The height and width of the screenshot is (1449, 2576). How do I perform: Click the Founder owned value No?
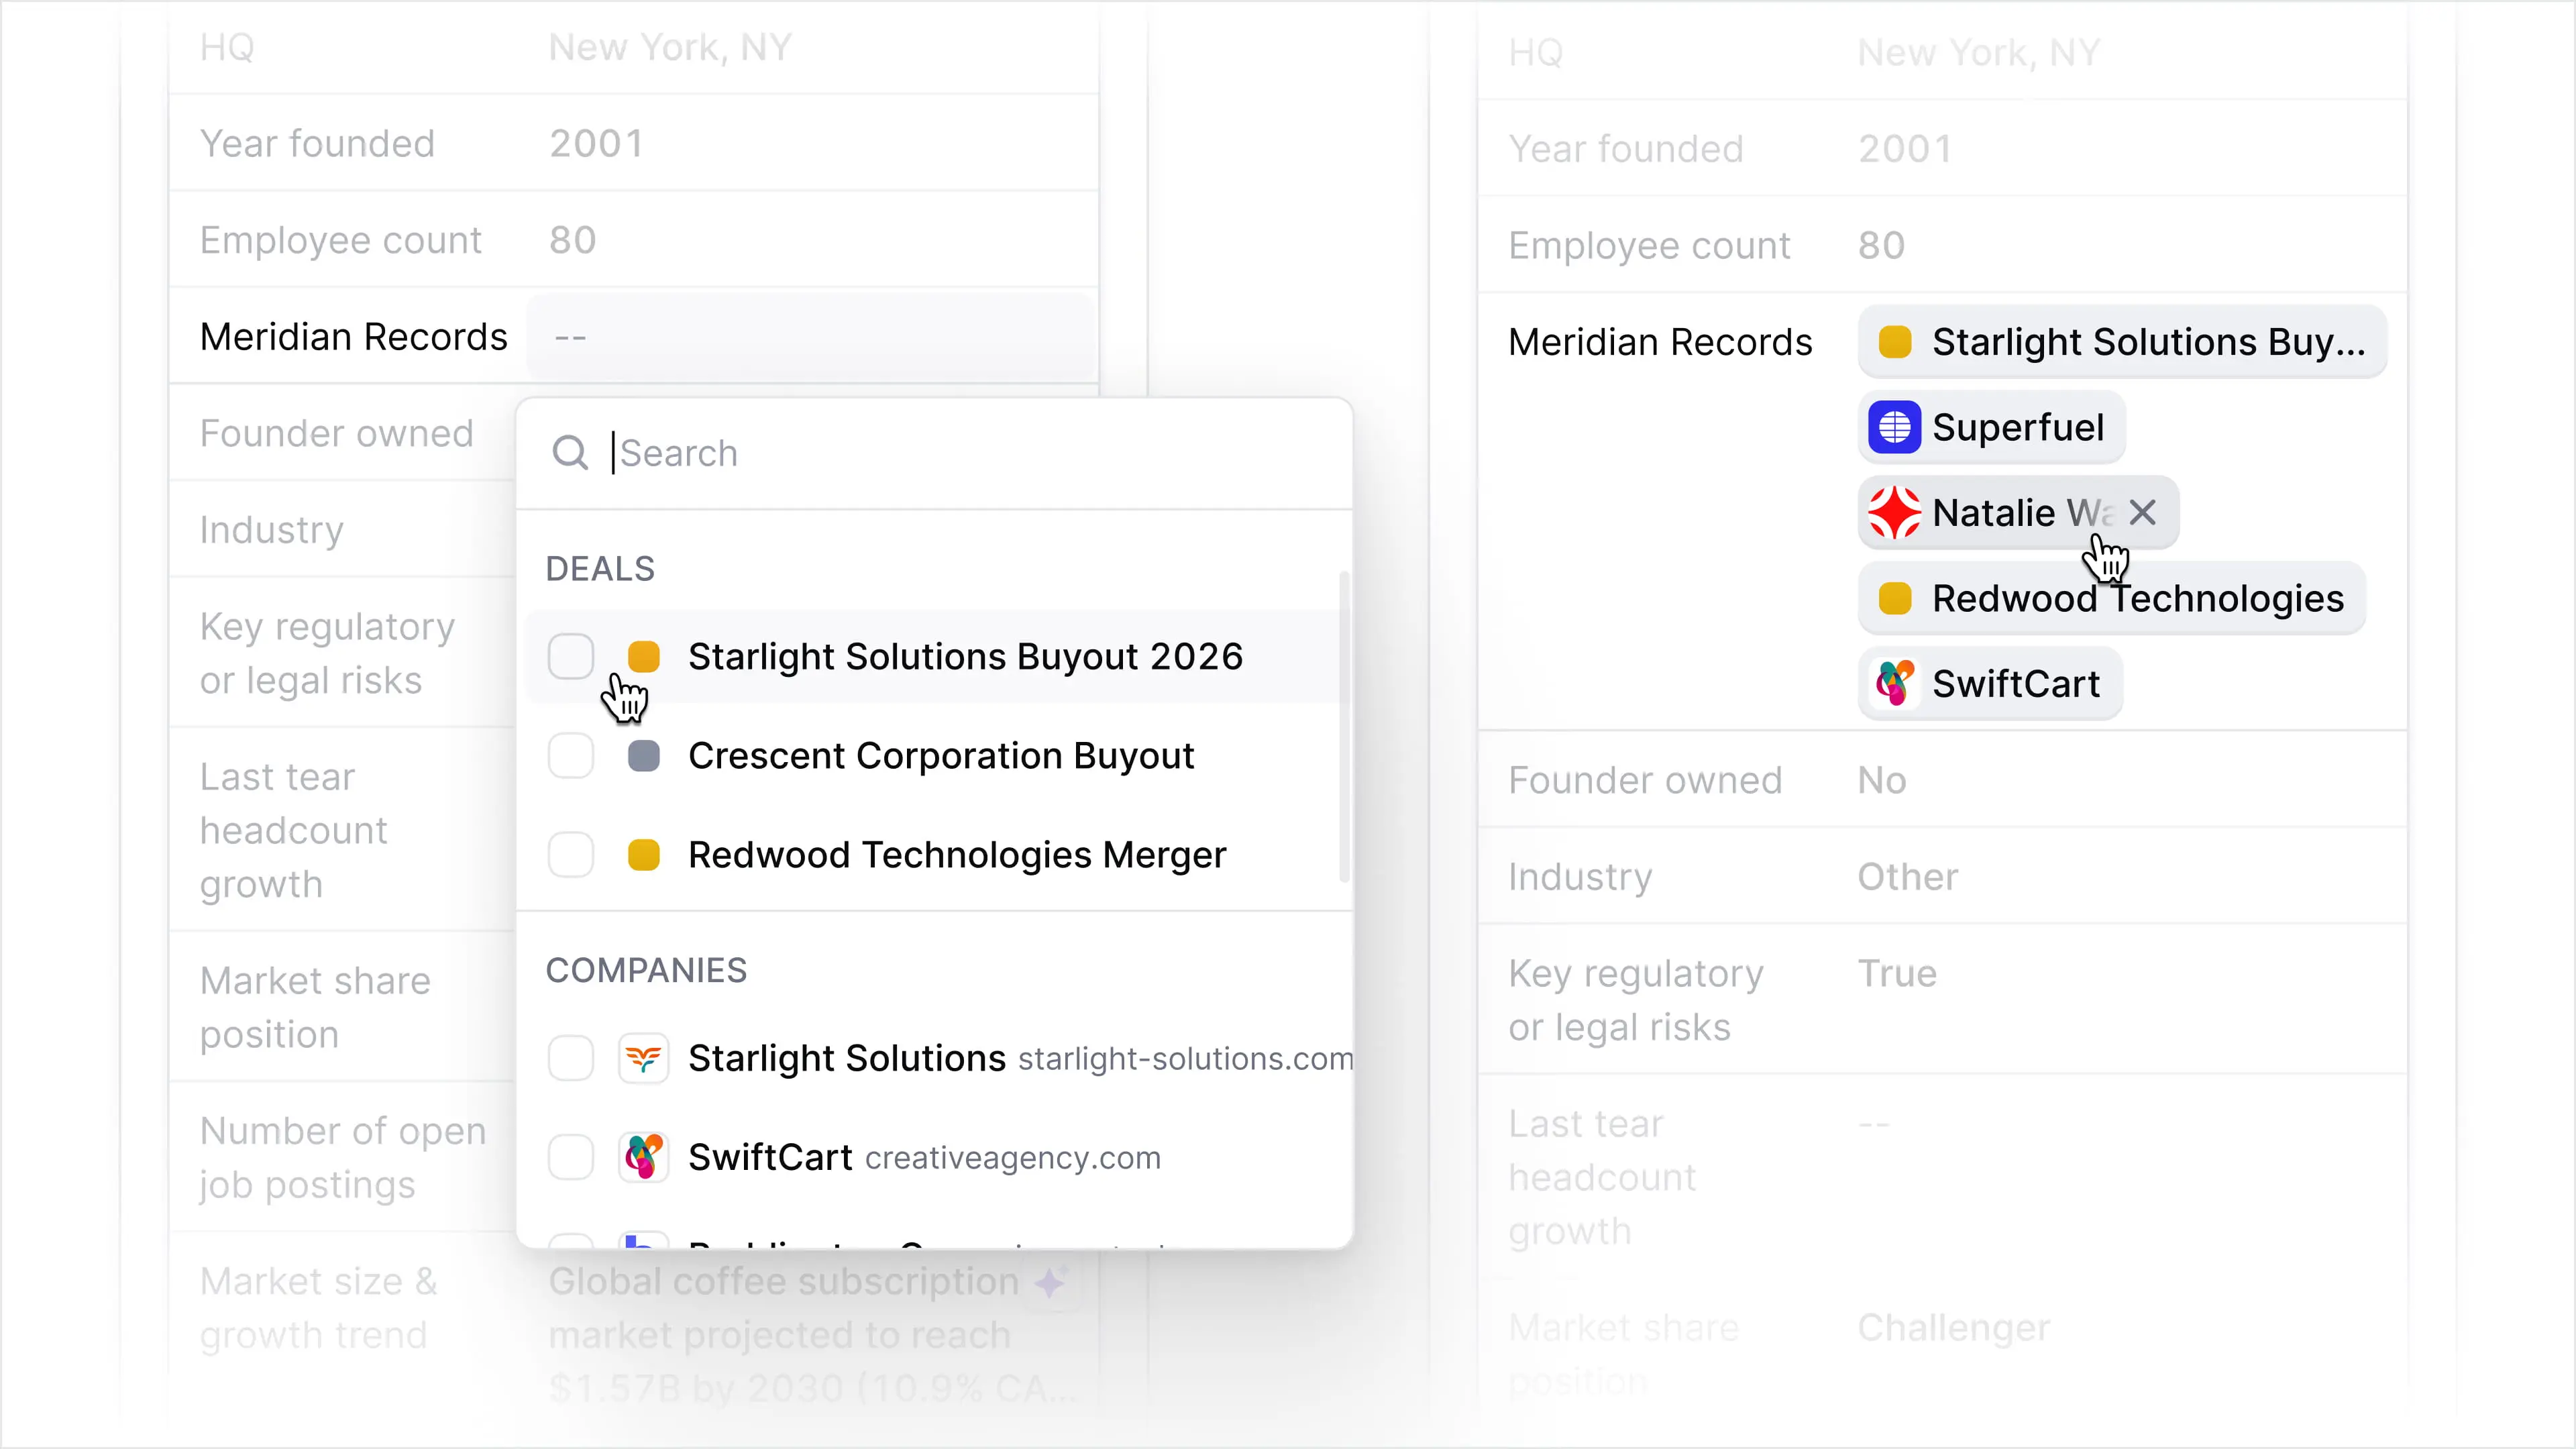point(1882,781)
